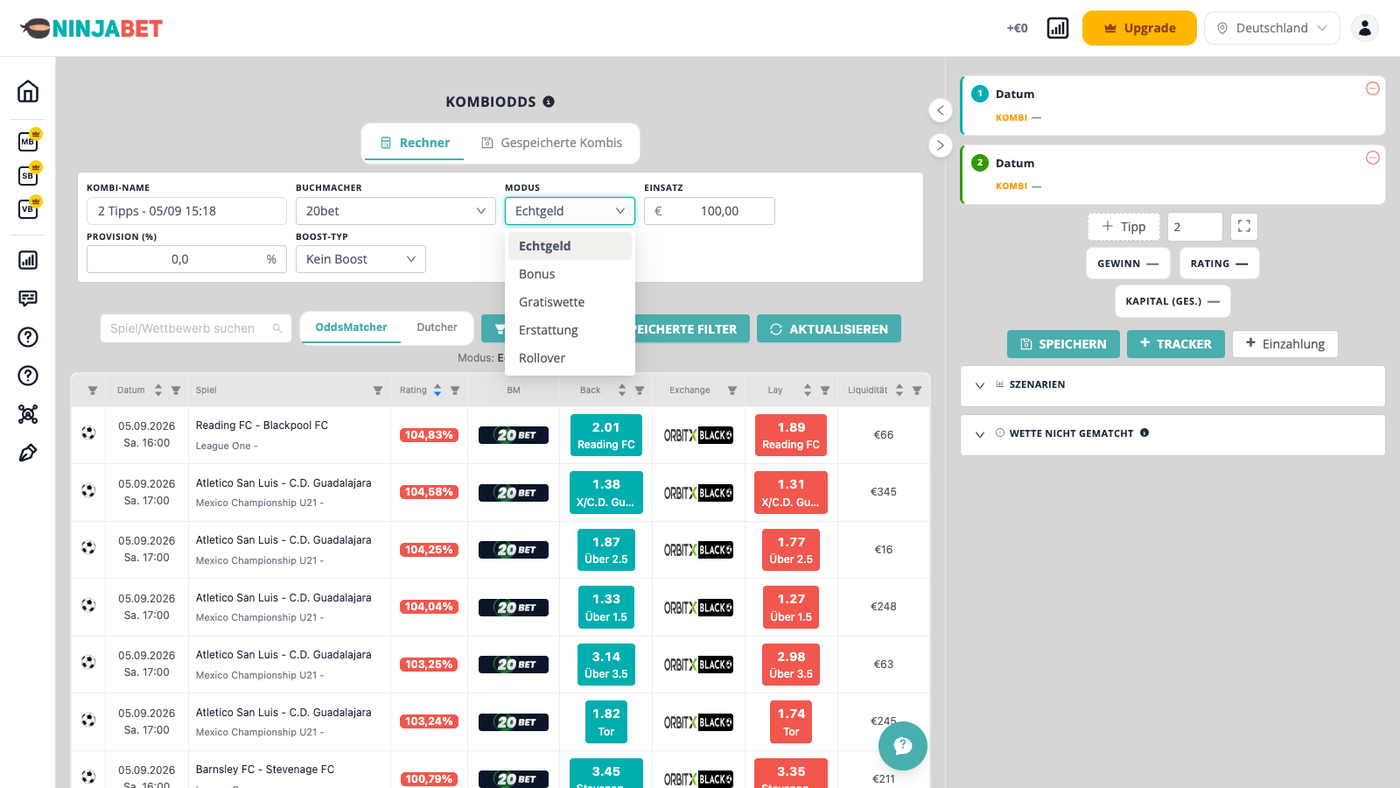Select the OddsMatcher tab
The height and width of the screenshot is (788, 1400).
[x=351, y=327]
